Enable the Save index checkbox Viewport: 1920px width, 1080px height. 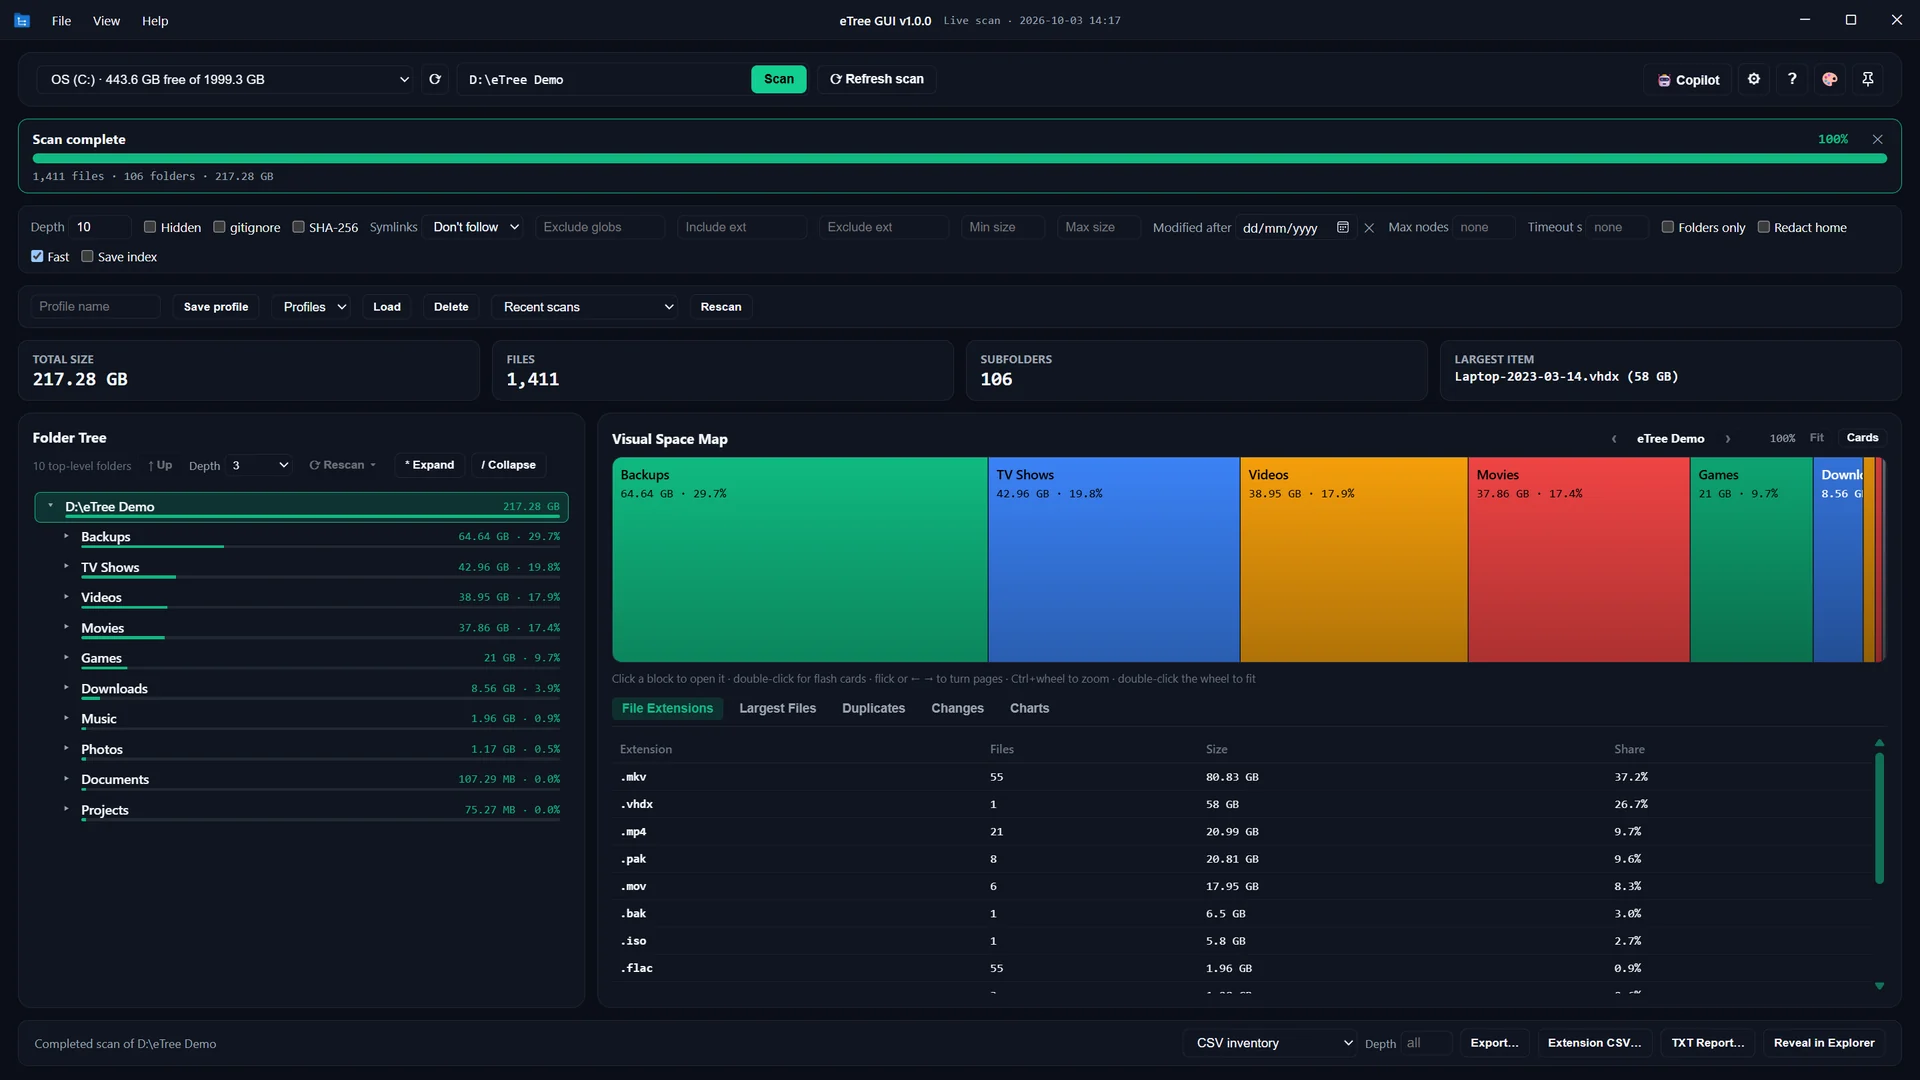87,256
